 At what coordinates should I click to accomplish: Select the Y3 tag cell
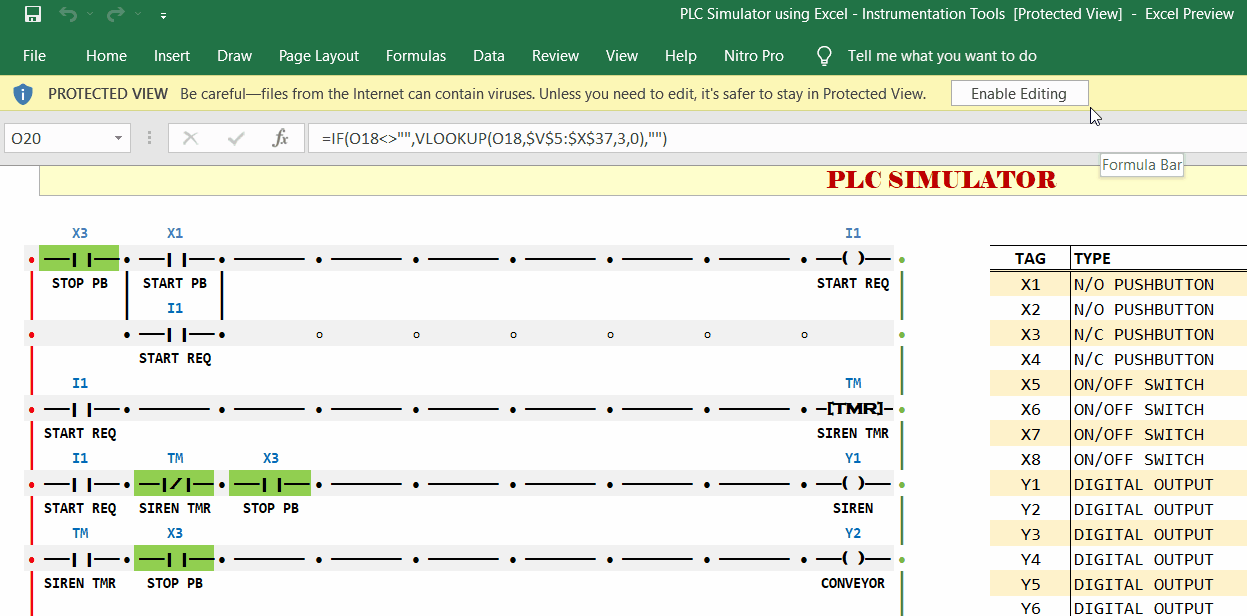(1030, 534)
